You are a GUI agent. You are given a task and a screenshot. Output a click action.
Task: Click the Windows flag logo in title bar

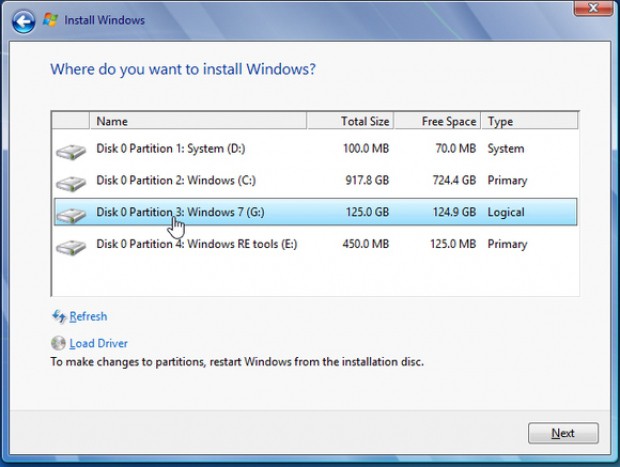[x=50, y=19]
